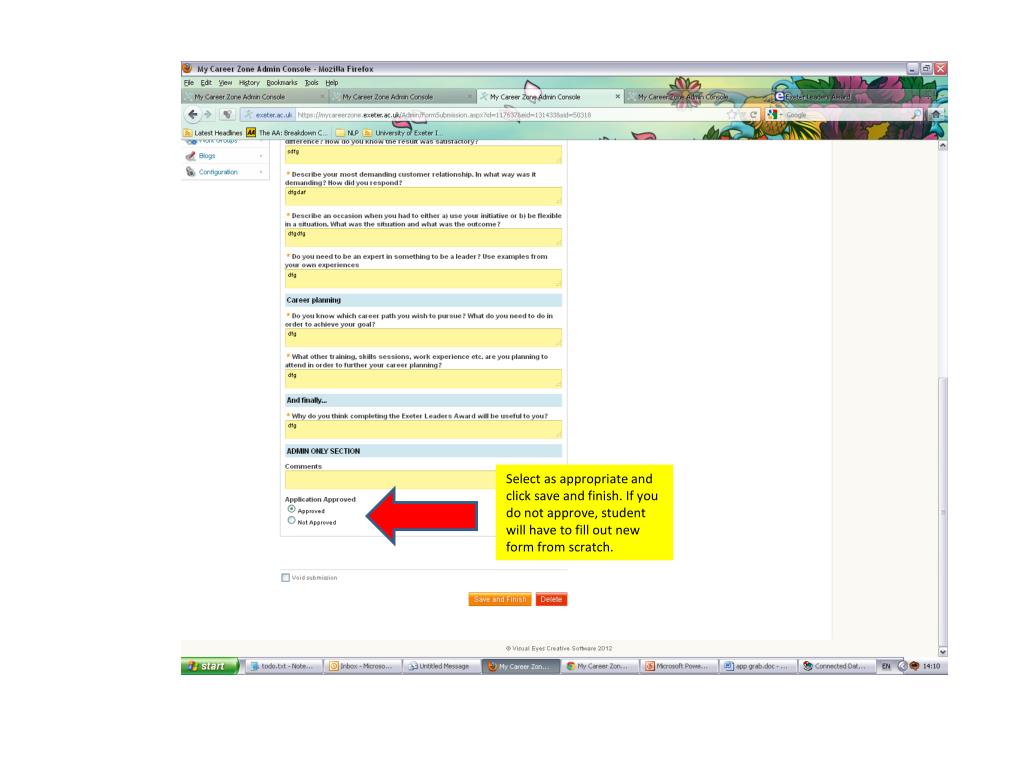
Task: Click the Save and Finish button
Action: [500, 599]
